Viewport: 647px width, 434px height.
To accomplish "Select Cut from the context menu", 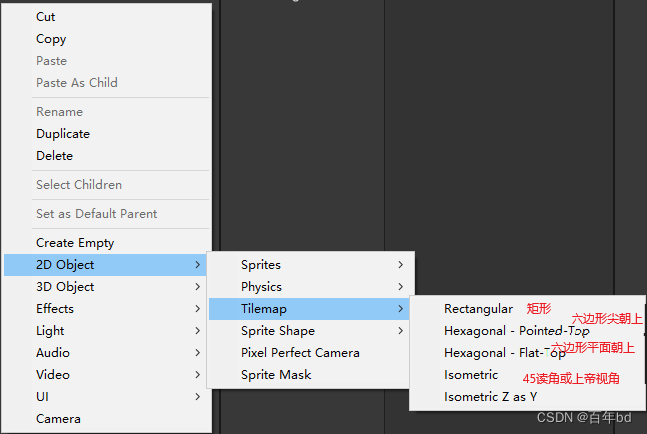I will point(46,17).
